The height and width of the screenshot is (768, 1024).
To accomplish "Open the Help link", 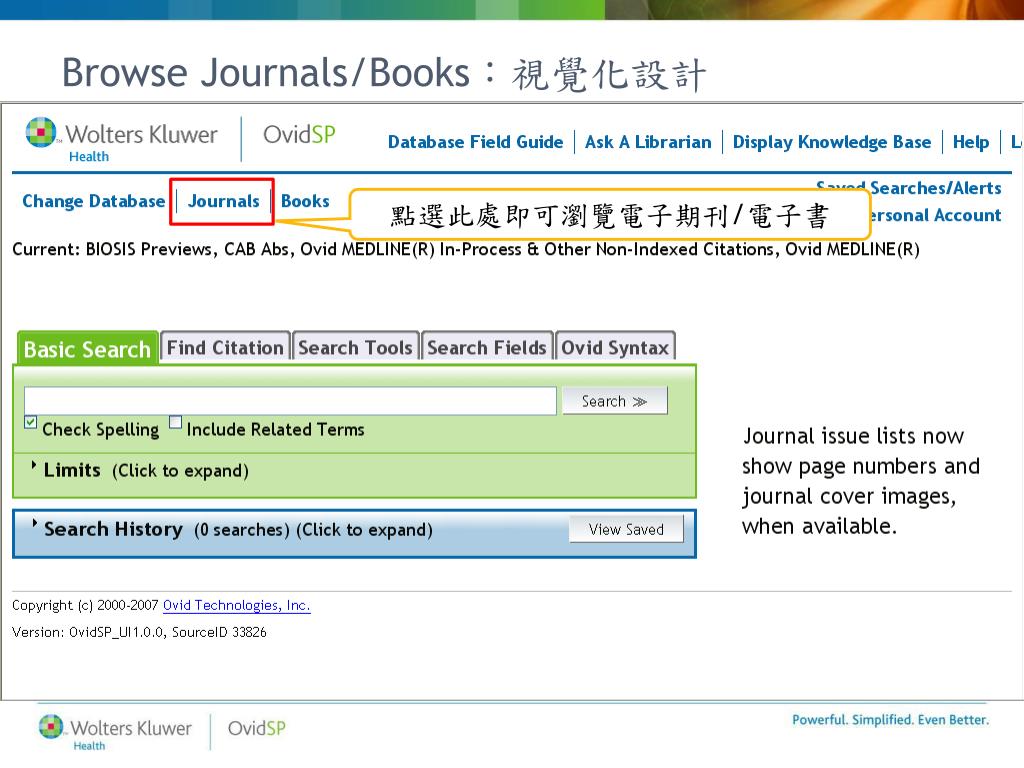I will (970, 142).
